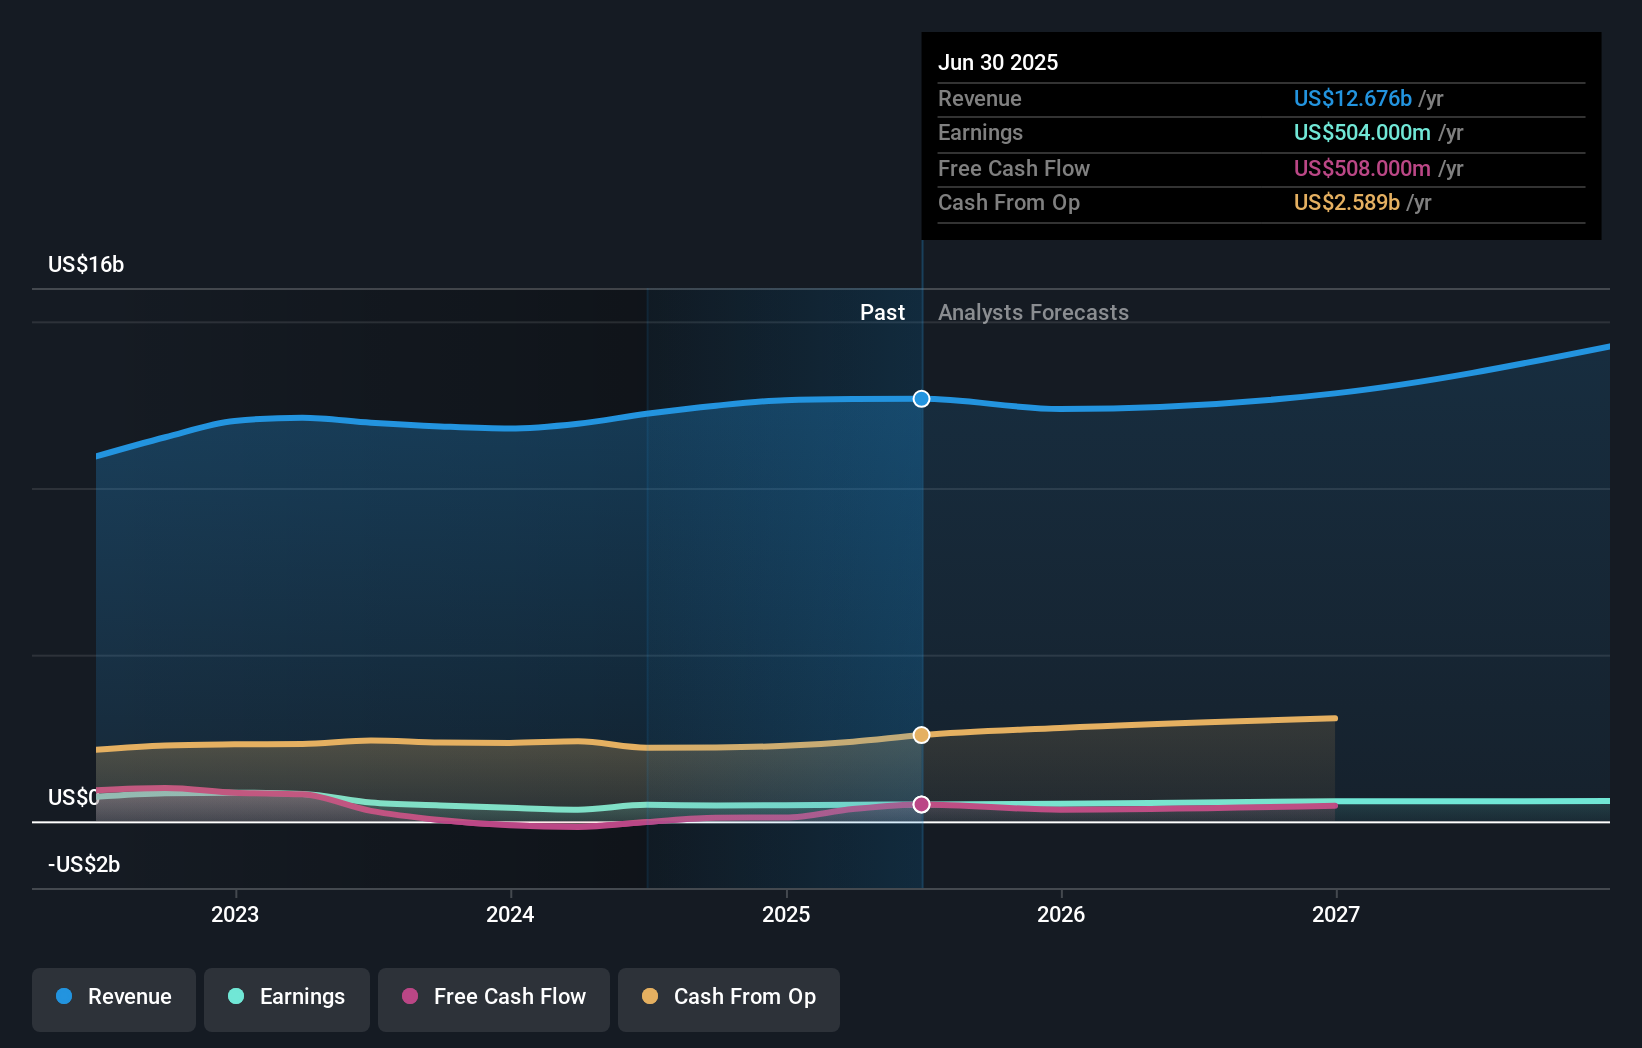The height and width of the screenshot is (1048, 1642).
Task: Click the Cash From Op data point marker
Action: click(x=921, y=735)
